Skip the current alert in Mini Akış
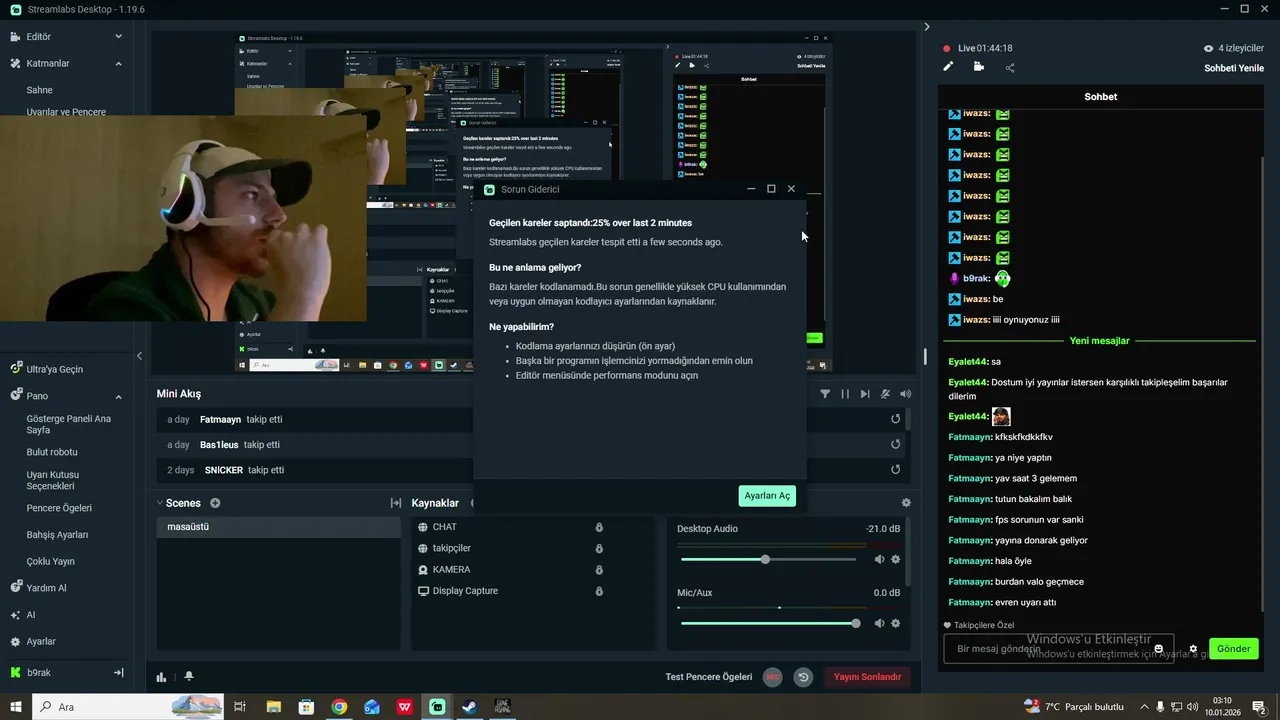Image resolution: width=1280 pixels, height=720 pixels. click(865, 394)
